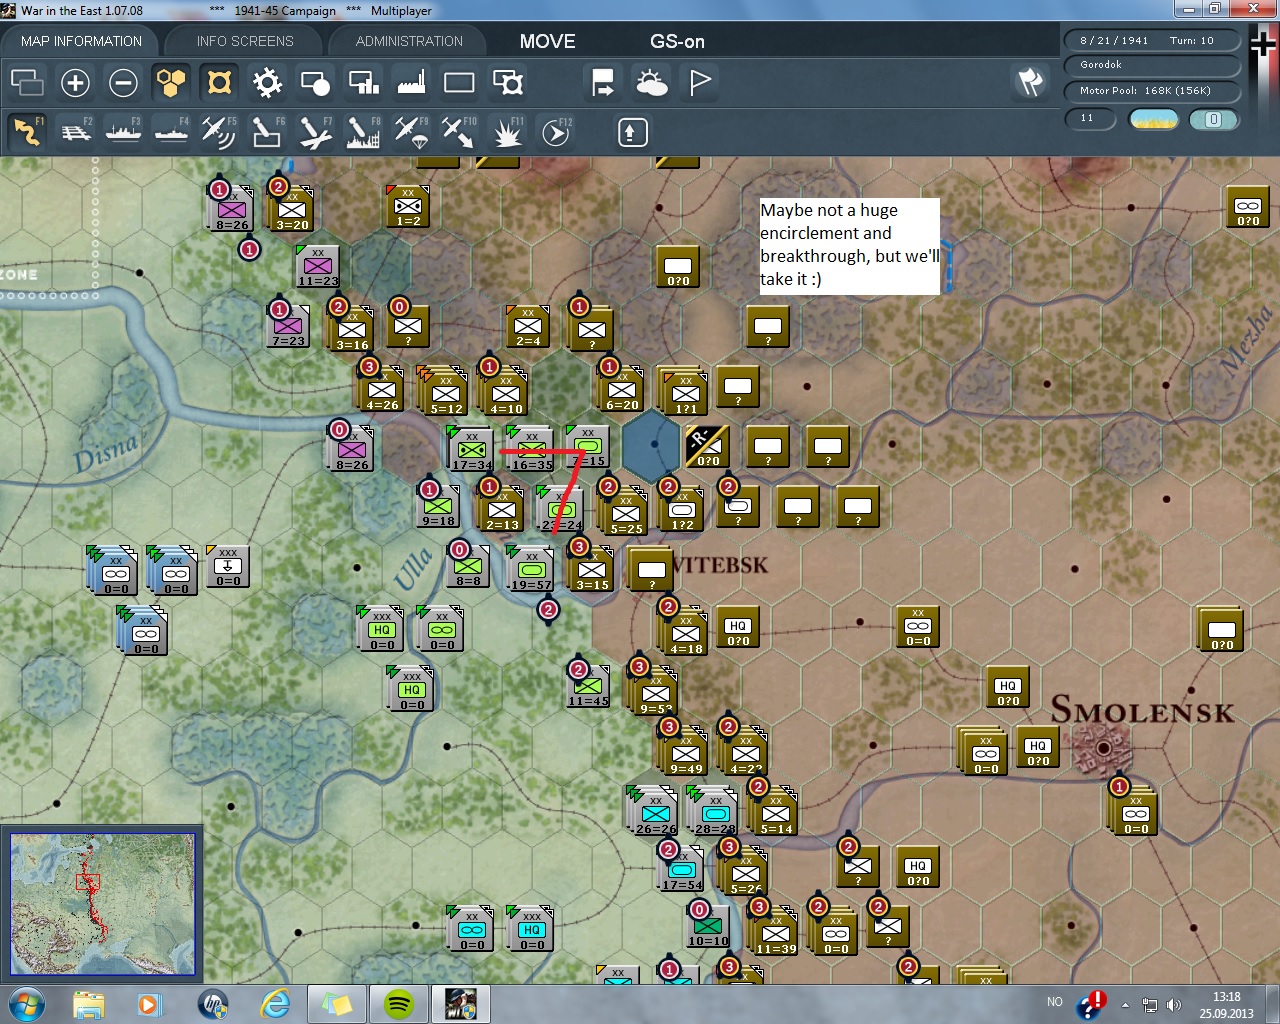Toggle the rectangle-with-circle overlay icon
Screen dimensions: 1280x1024
315,82
